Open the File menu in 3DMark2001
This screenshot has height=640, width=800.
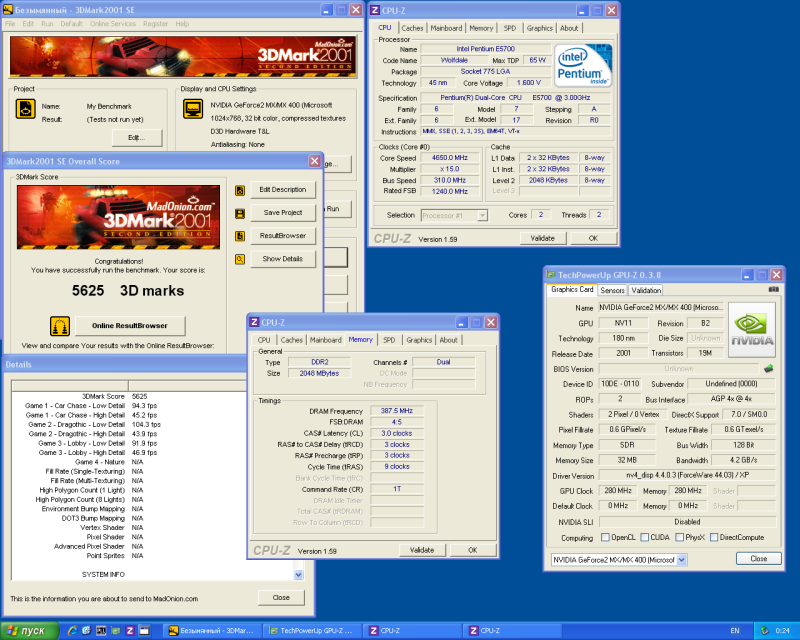coord(10,24)
